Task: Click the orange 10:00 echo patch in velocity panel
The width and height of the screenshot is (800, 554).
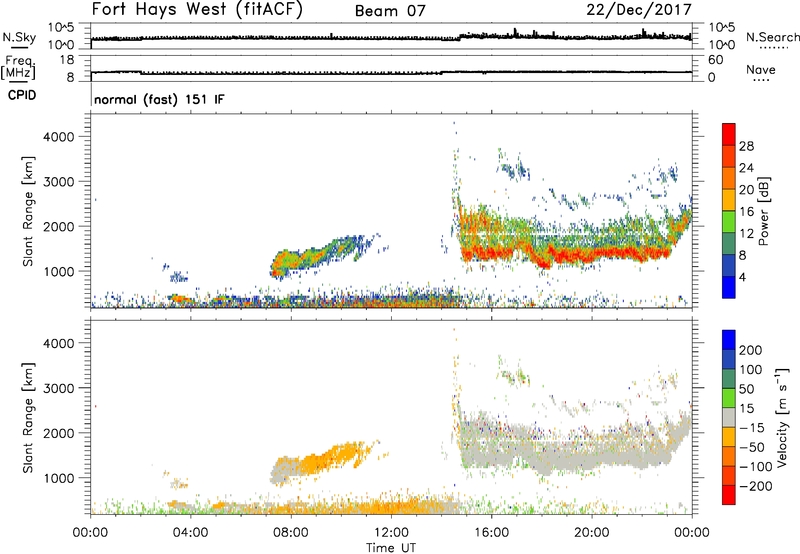Action: [x=337, y=457]
